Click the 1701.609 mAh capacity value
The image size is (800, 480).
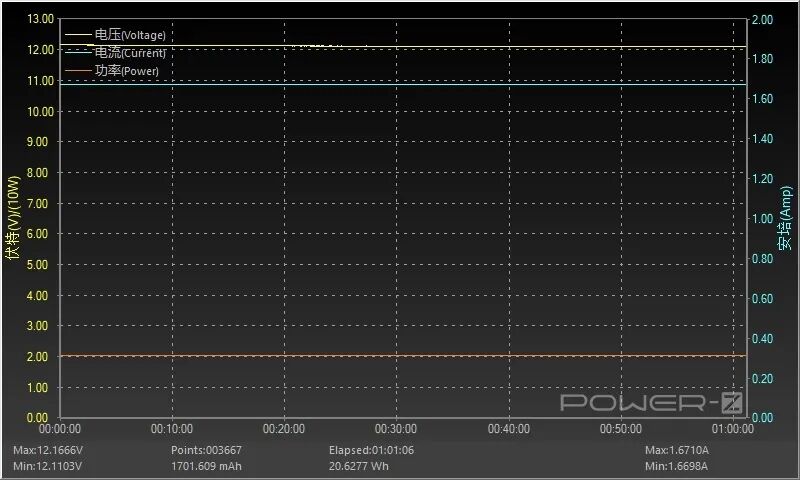point(206,466)
